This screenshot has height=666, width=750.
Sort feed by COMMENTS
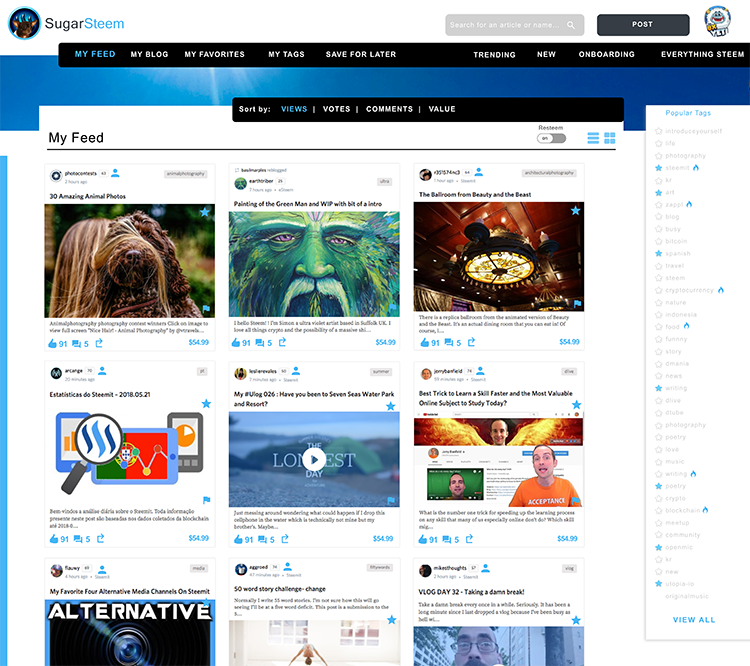[x=389, y=109]
